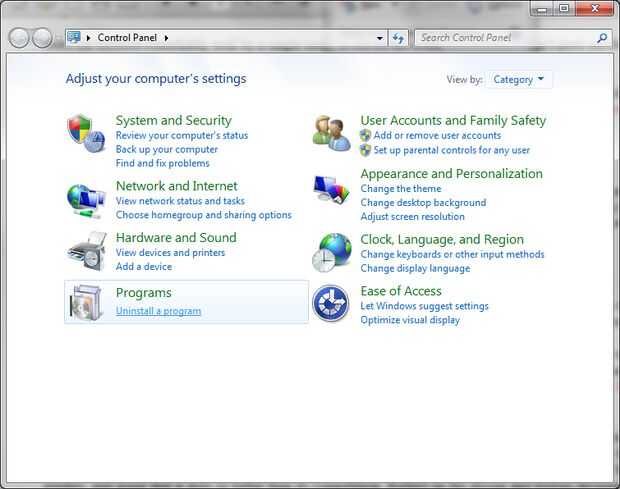Click the Network and Internet globe icon
Viewport: 620px width, 489px height.
click(x=86, y=201)
